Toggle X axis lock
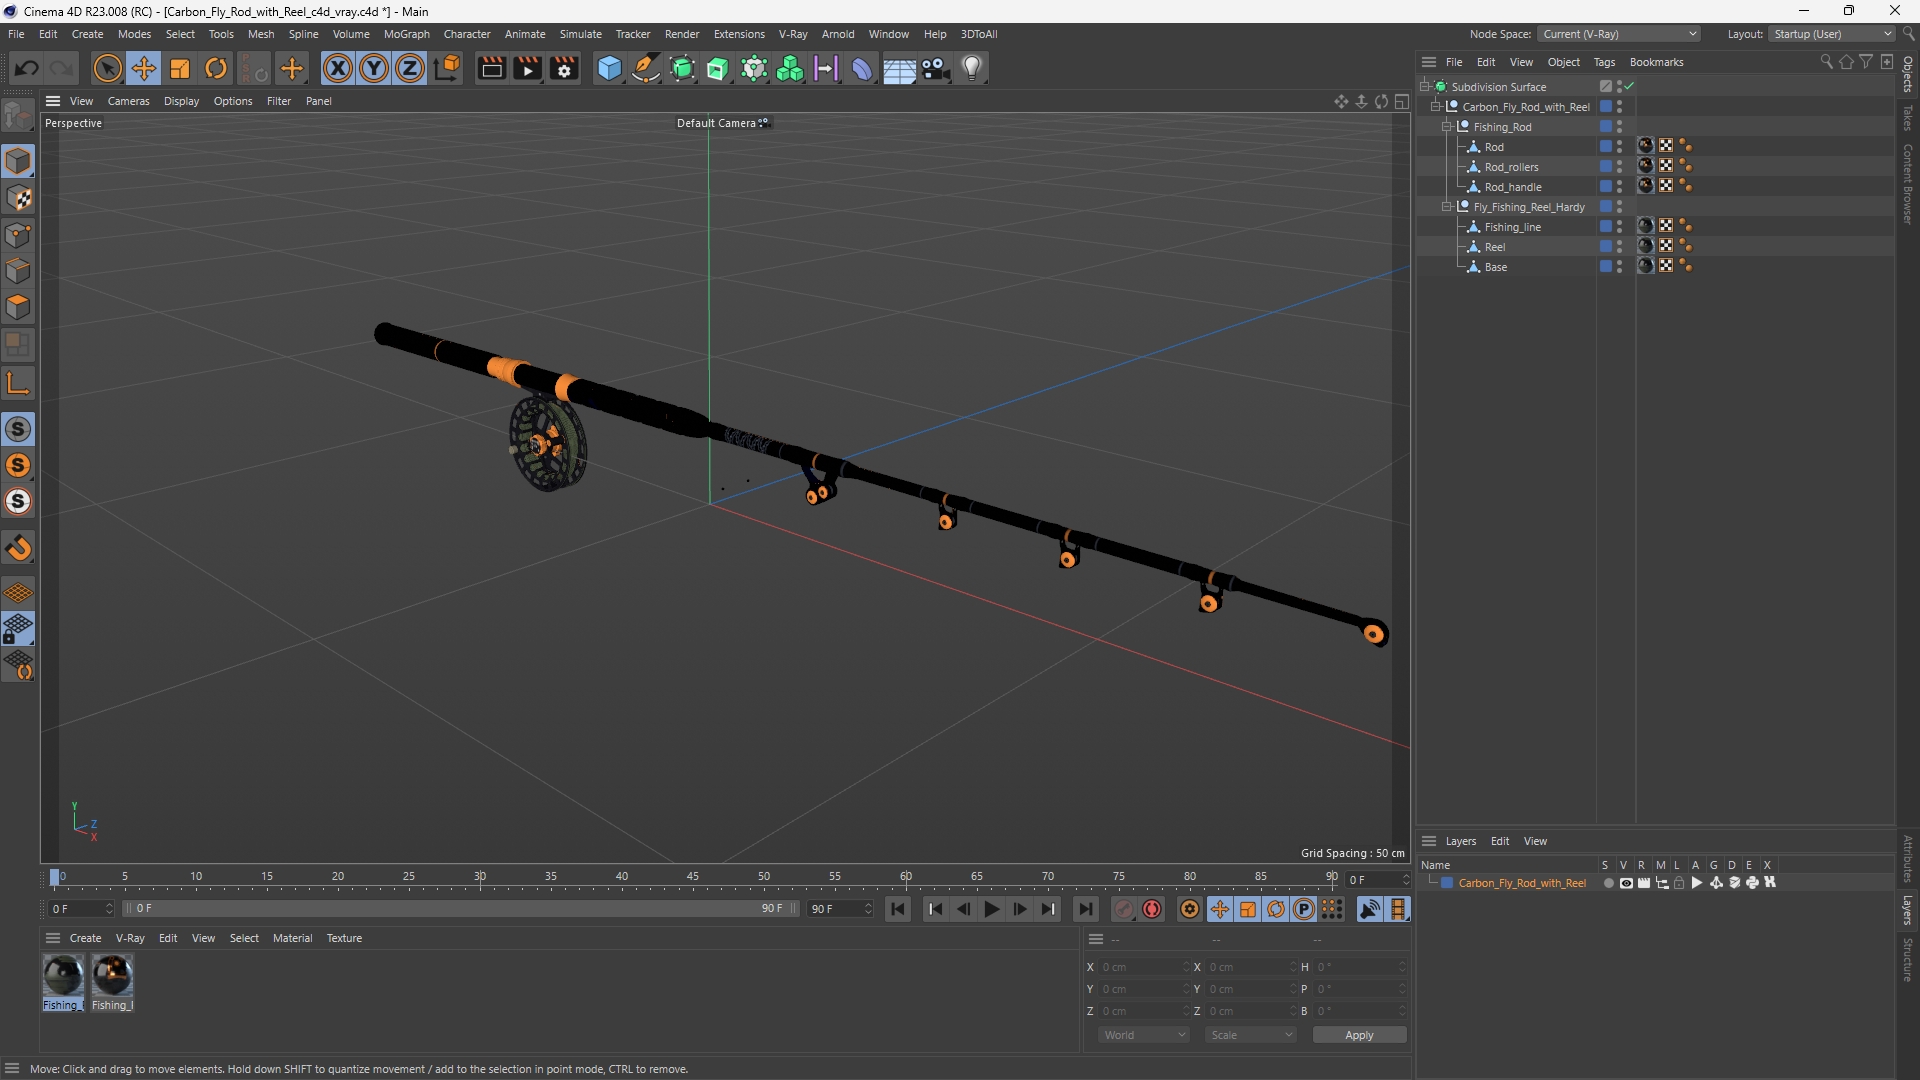This screenshot has width=1920, height=1080. pos(338,68)
